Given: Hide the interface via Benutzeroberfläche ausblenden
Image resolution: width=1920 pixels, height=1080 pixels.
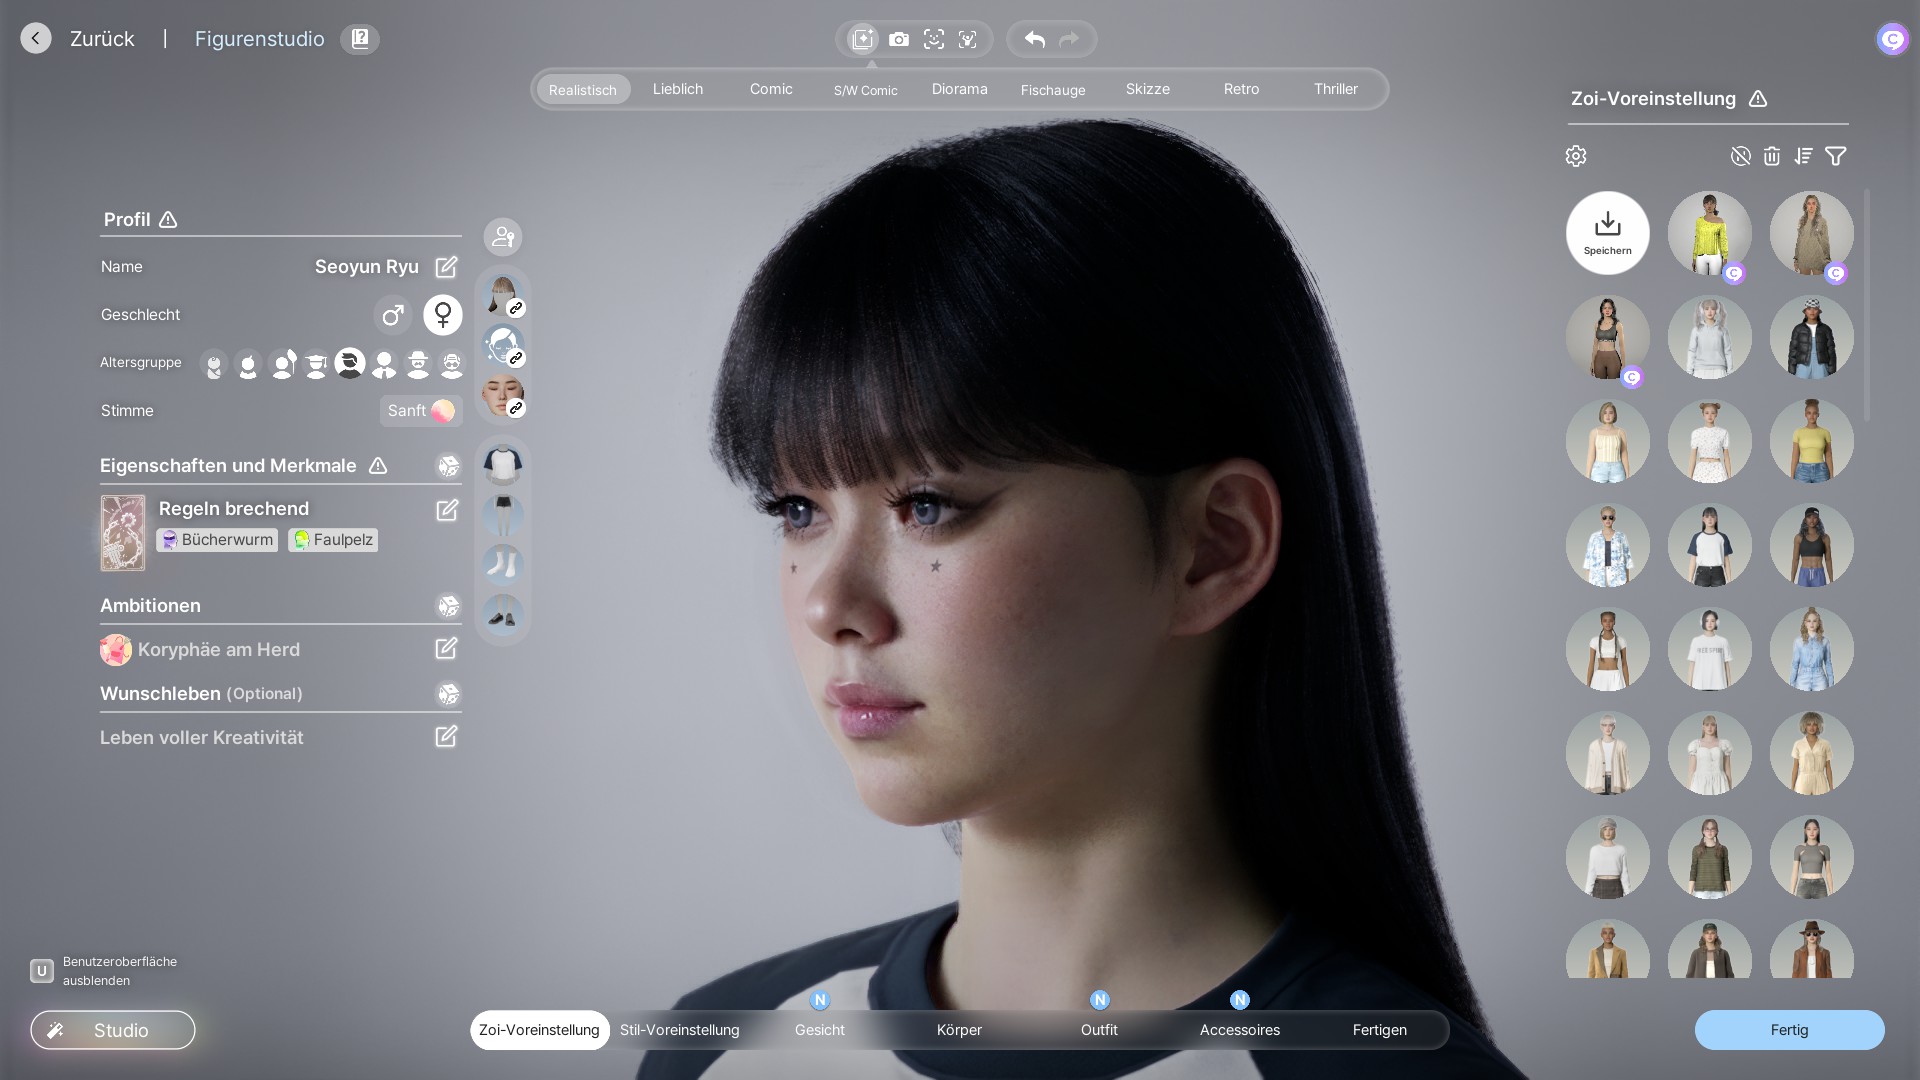Looking at the screenshot, I should (103, 971).
